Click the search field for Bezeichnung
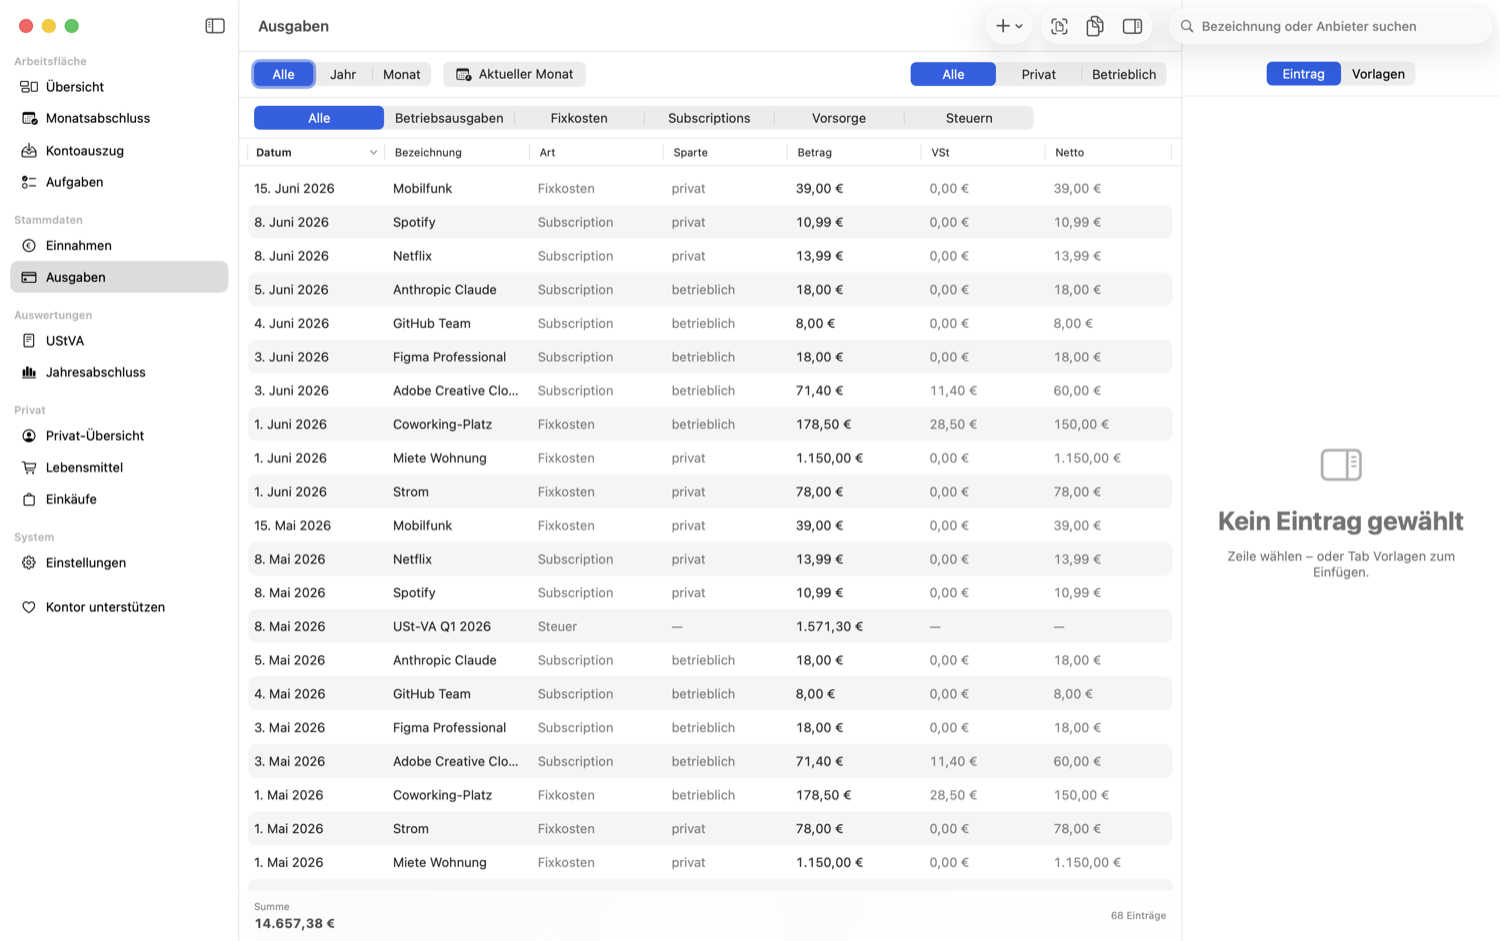This screenshot has height=941, width=1500. pos(1330,26)
